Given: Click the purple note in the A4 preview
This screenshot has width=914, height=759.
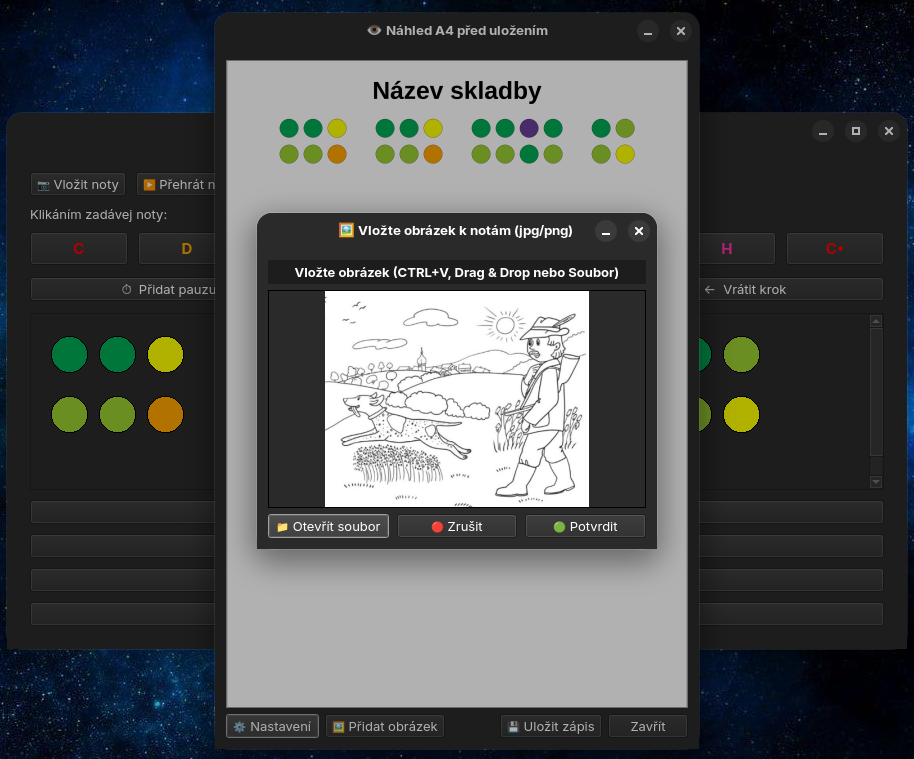Looking at the screenshot, I should [x=529, y=128].
